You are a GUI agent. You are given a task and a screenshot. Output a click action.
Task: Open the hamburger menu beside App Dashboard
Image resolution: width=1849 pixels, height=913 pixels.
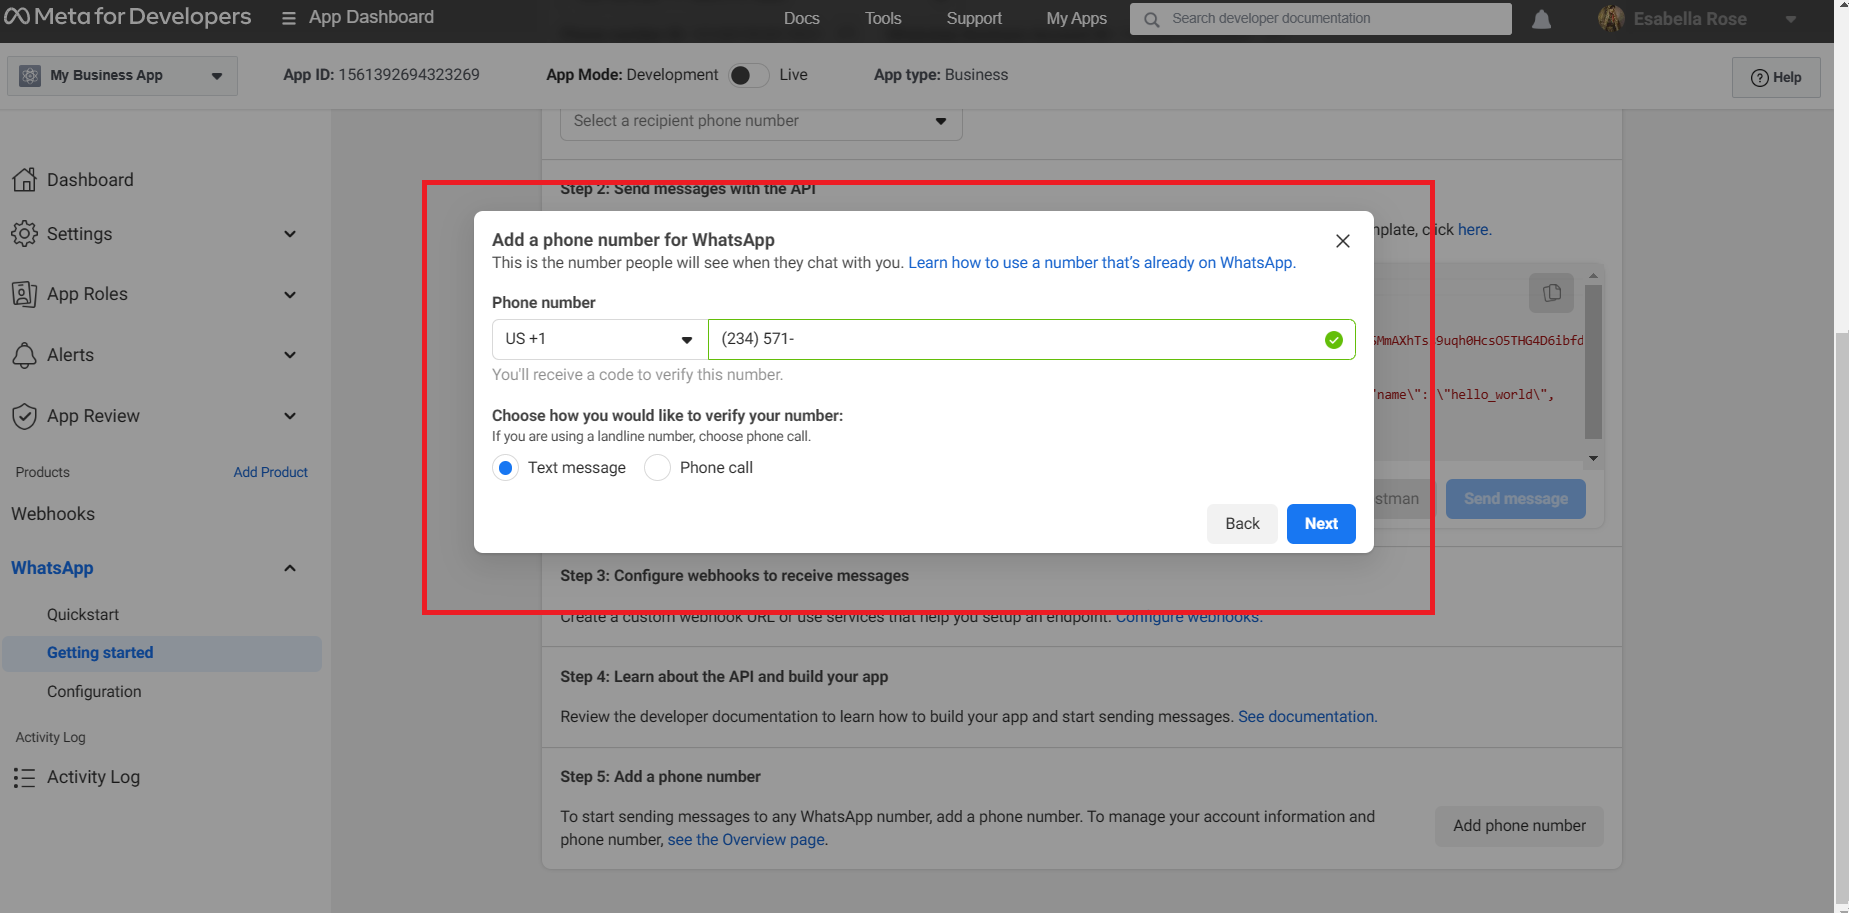pyautogui.click(x=289, y=18)
